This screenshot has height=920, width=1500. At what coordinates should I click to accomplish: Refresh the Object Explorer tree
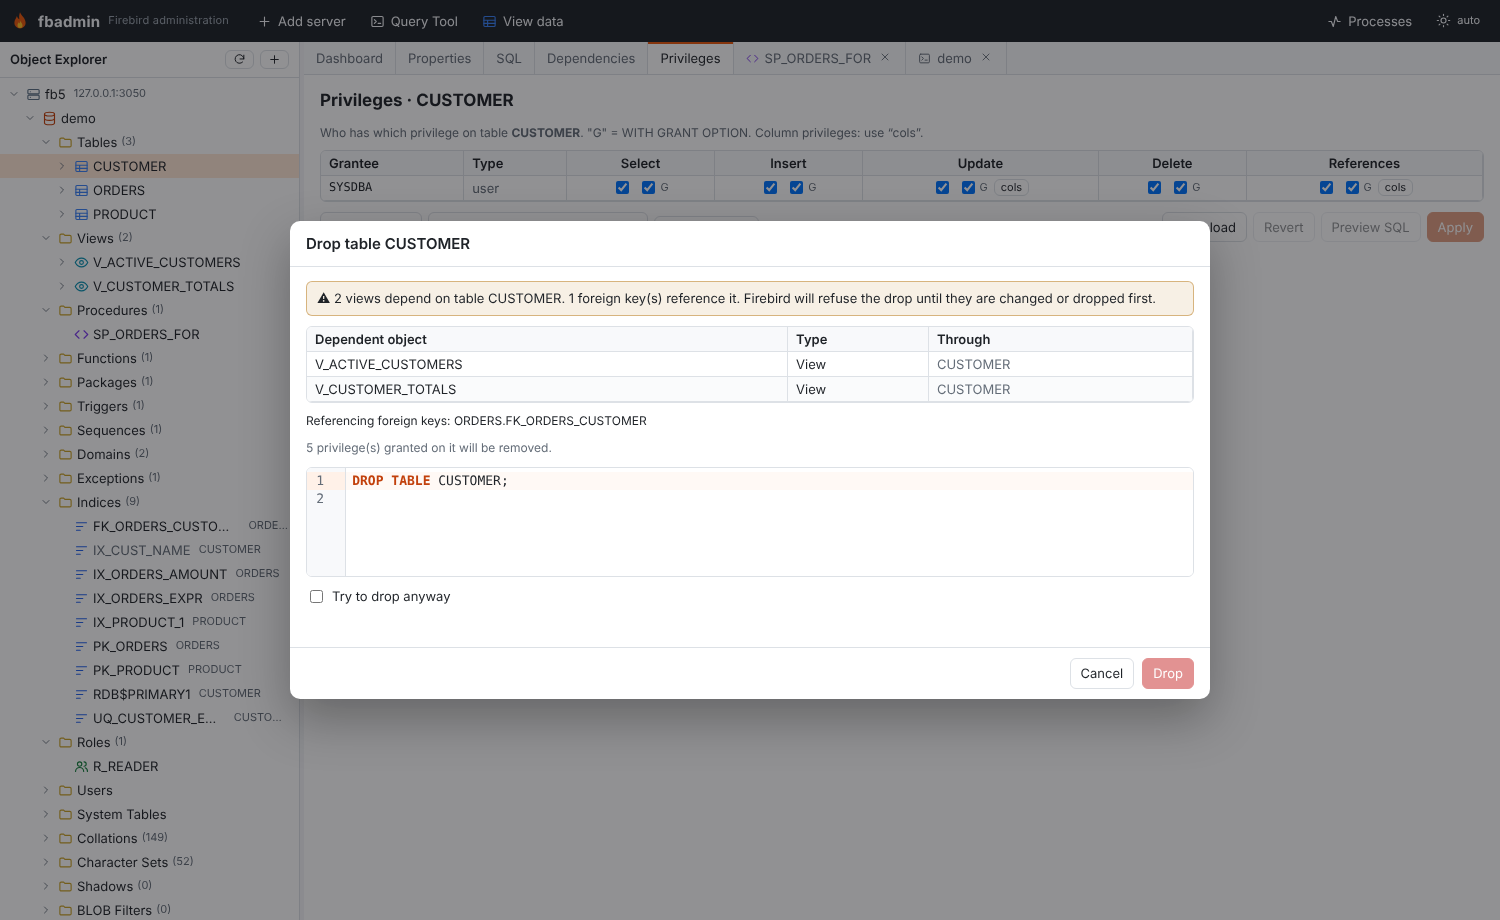(x=240, y=59)
